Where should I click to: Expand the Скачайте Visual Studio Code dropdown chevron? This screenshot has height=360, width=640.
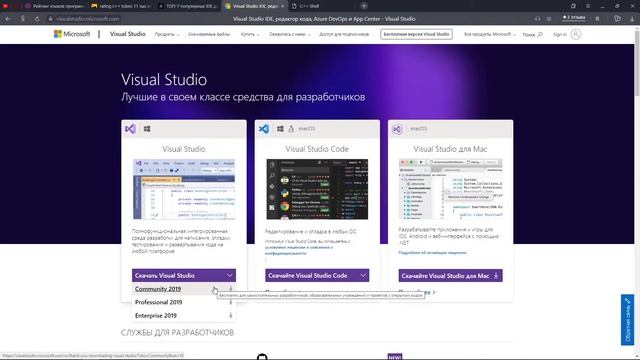[x=363, y=276]
